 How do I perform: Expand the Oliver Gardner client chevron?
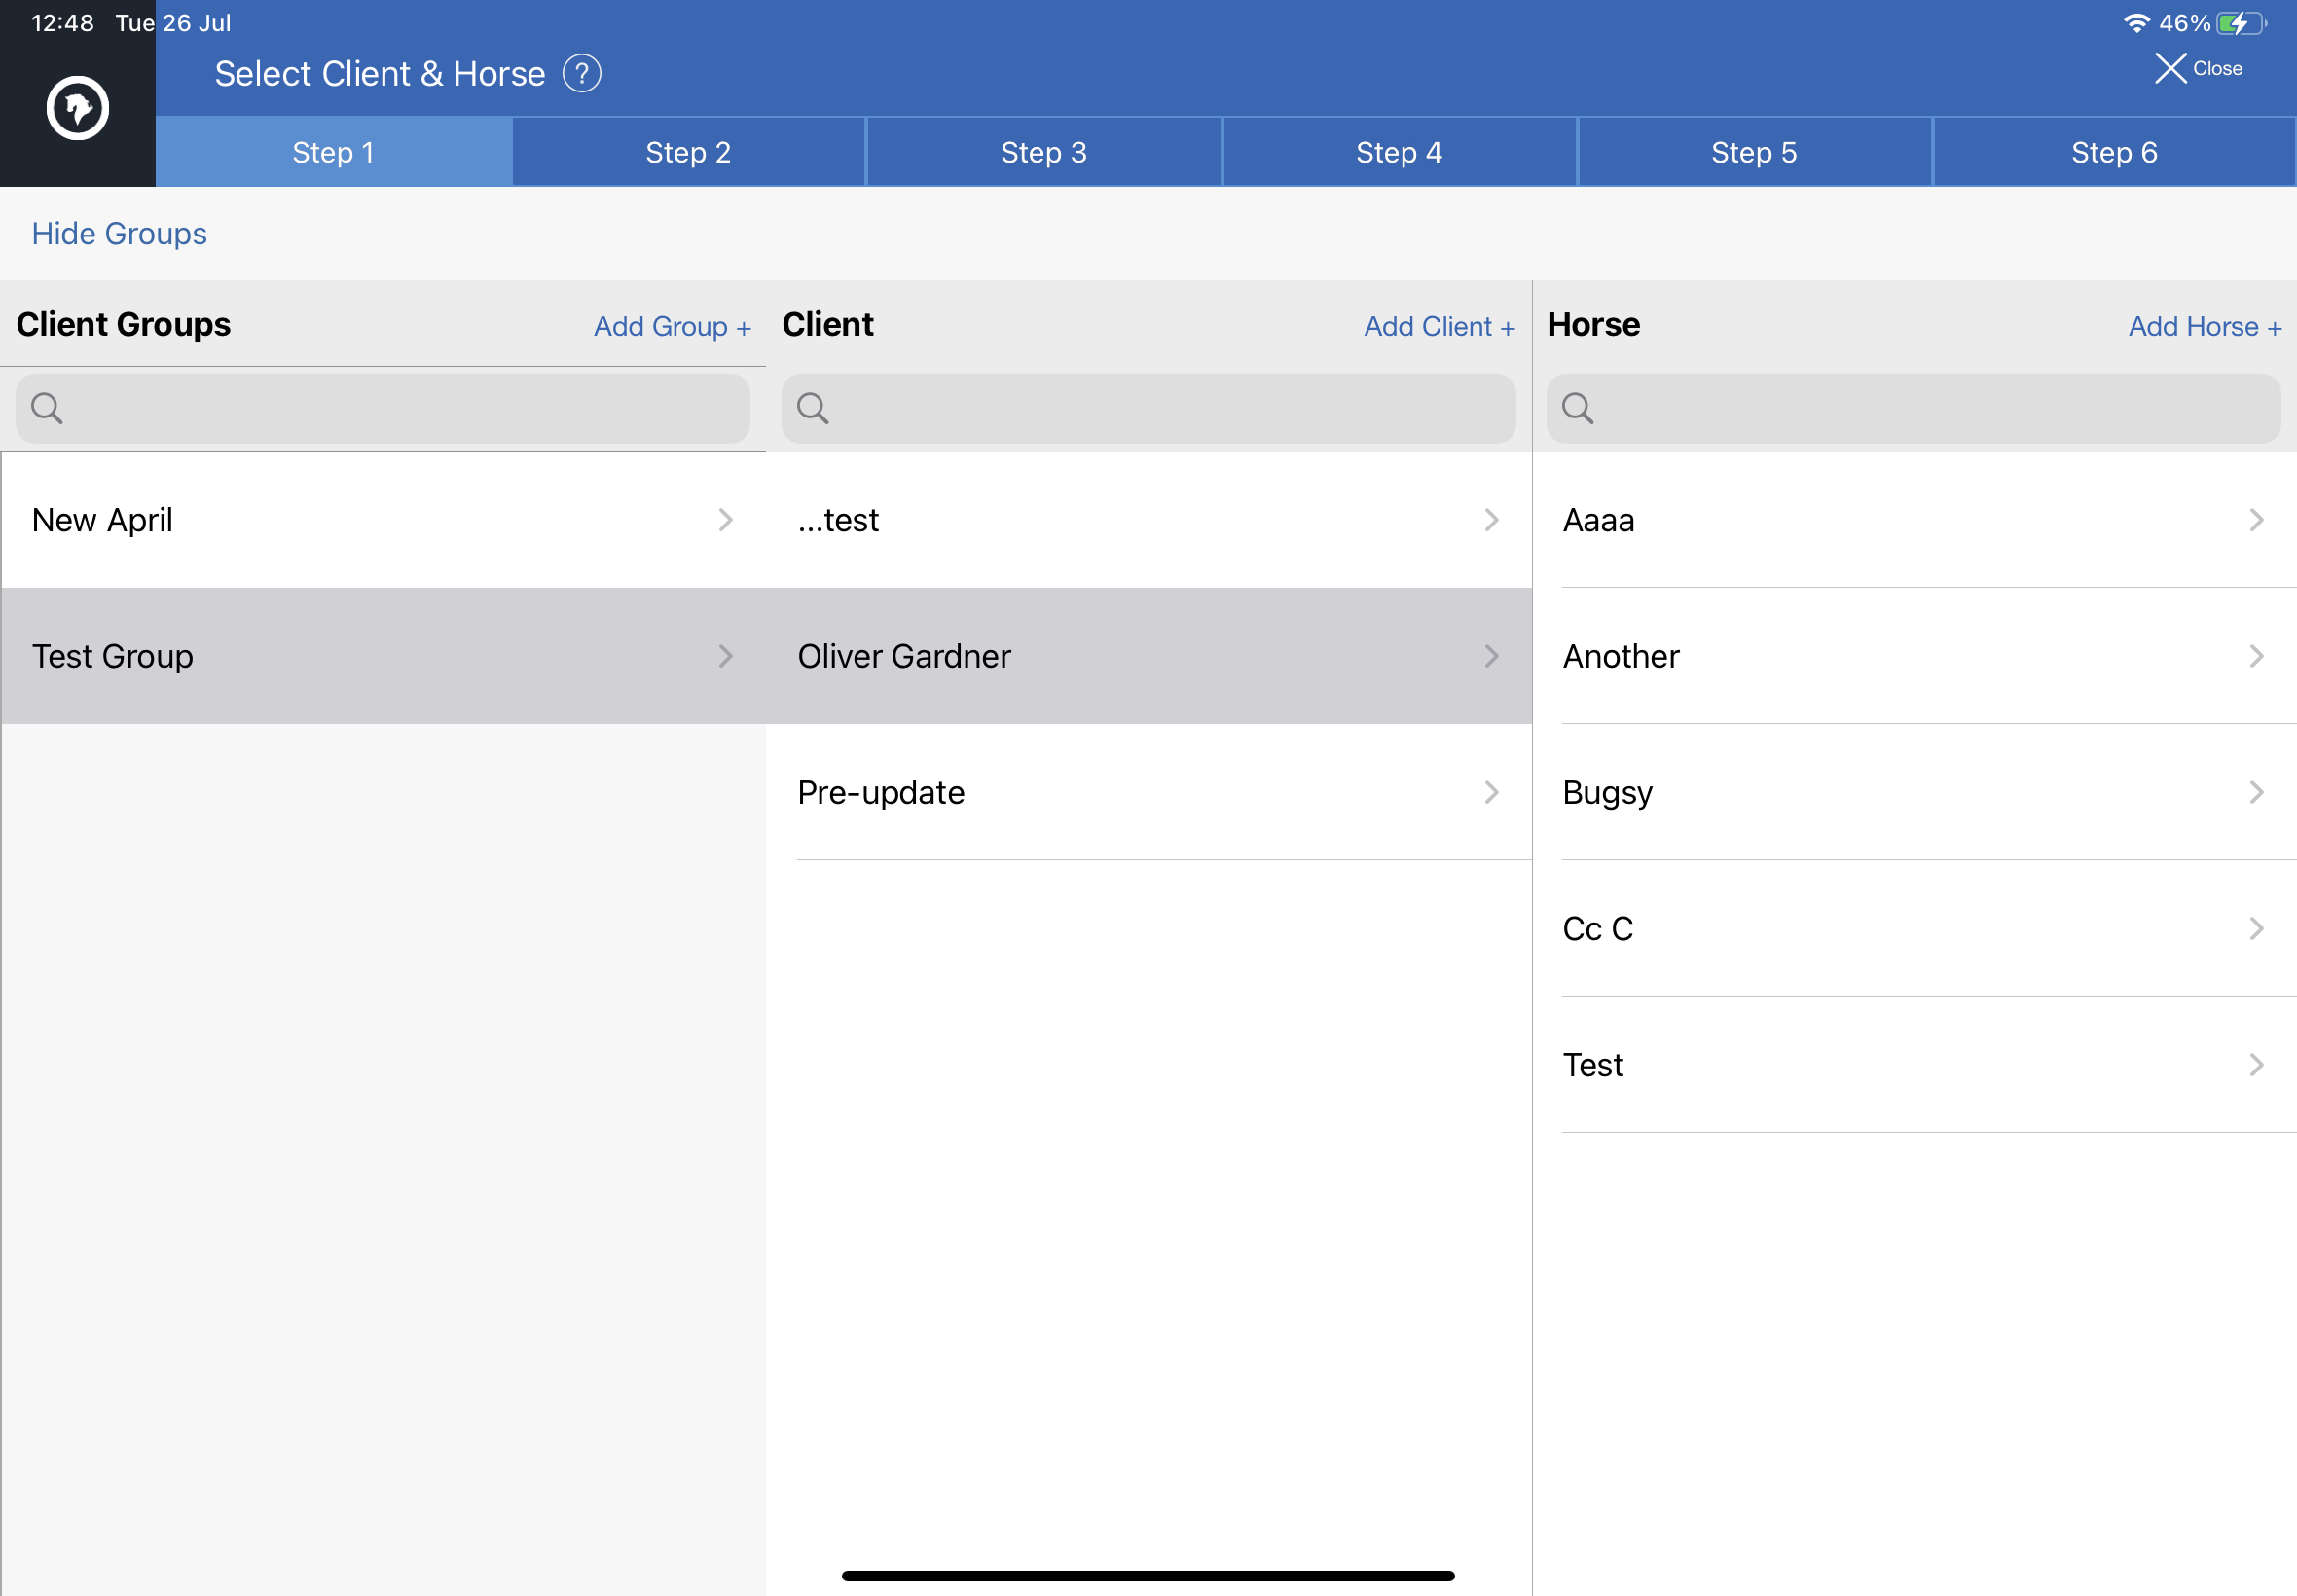[x=1491, y=656]
